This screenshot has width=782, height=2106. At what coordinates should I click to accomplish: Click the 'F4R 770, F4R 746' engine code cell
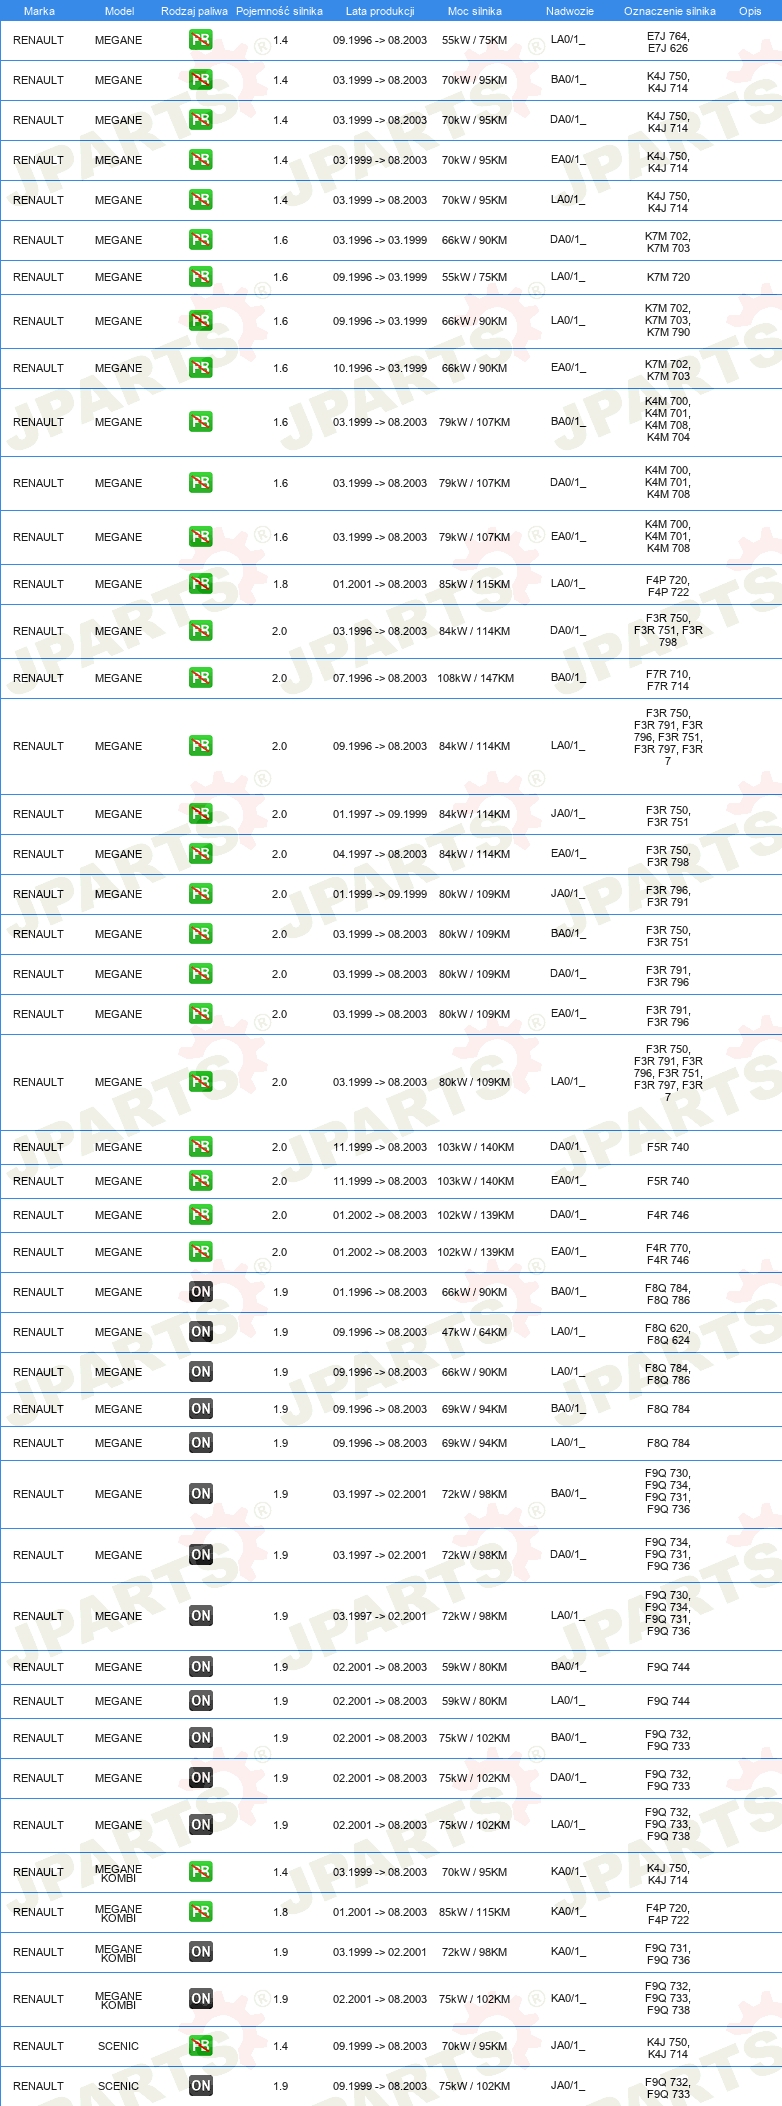668,1254
